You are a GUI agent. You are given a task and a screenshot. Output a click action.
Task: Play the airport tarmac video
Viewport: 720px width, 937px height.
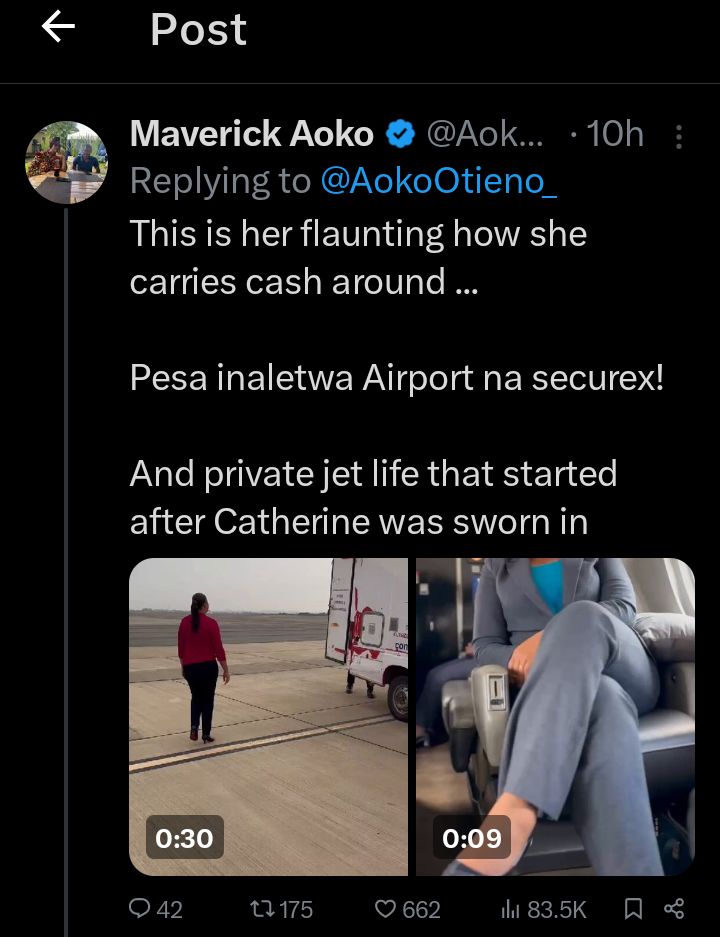coord(268,700)
